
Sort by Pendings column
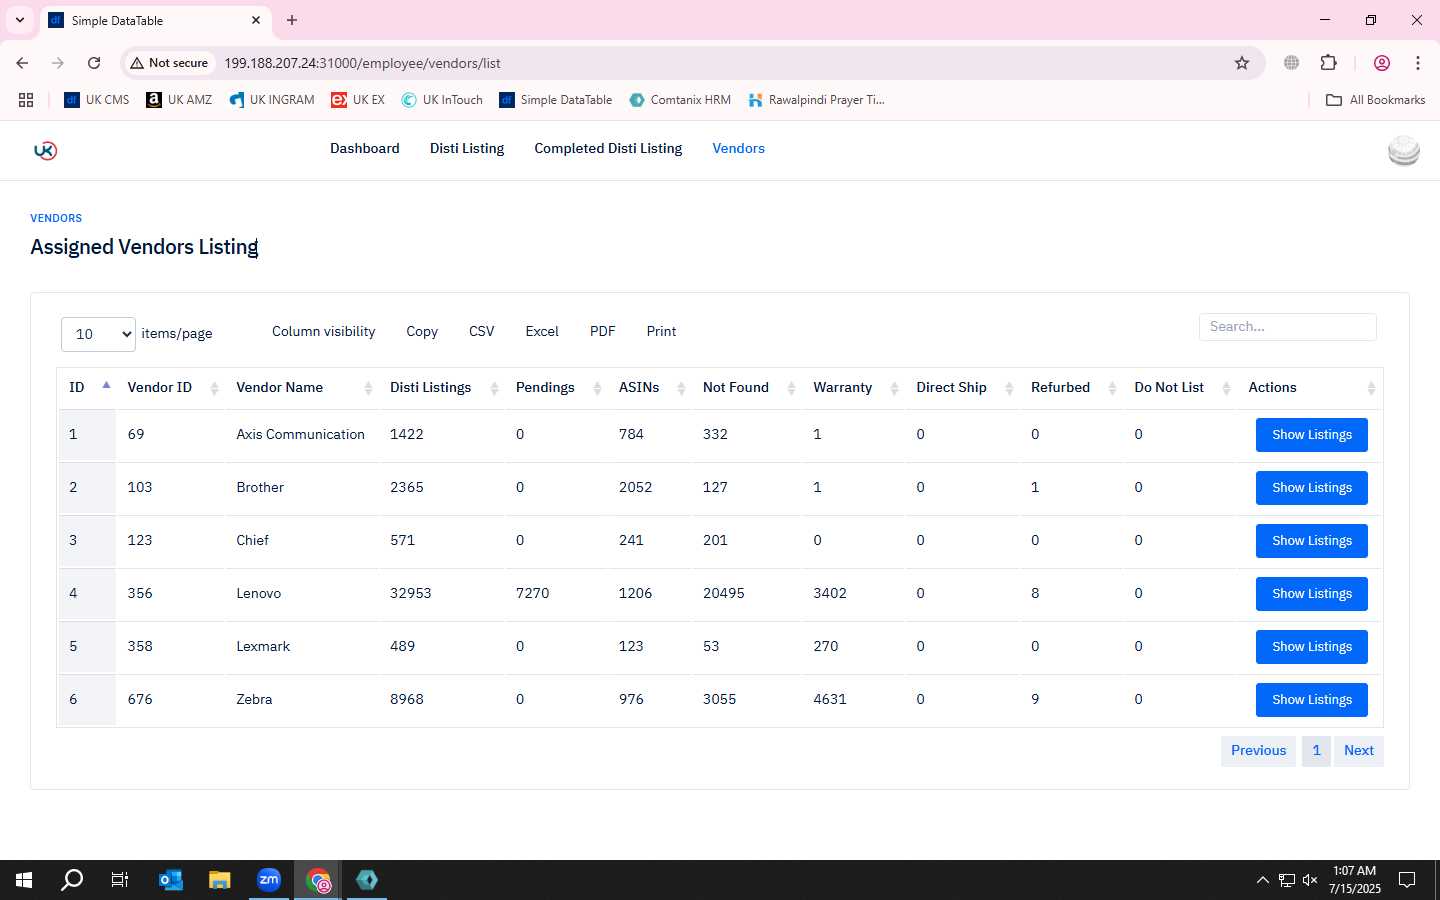[557, 387]
